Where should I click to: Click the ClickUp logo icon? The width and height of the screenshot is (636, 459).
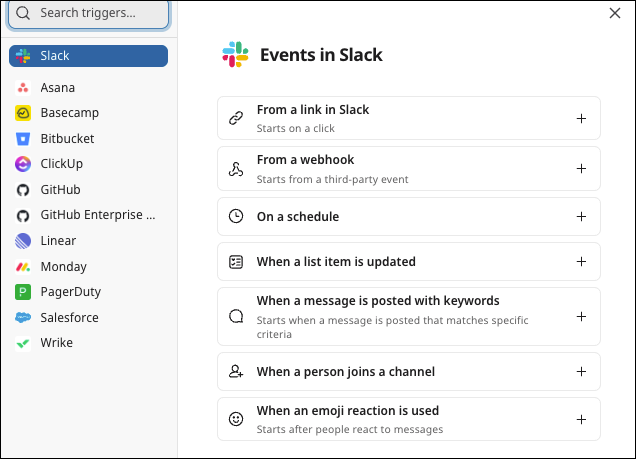tap(23, 164)
